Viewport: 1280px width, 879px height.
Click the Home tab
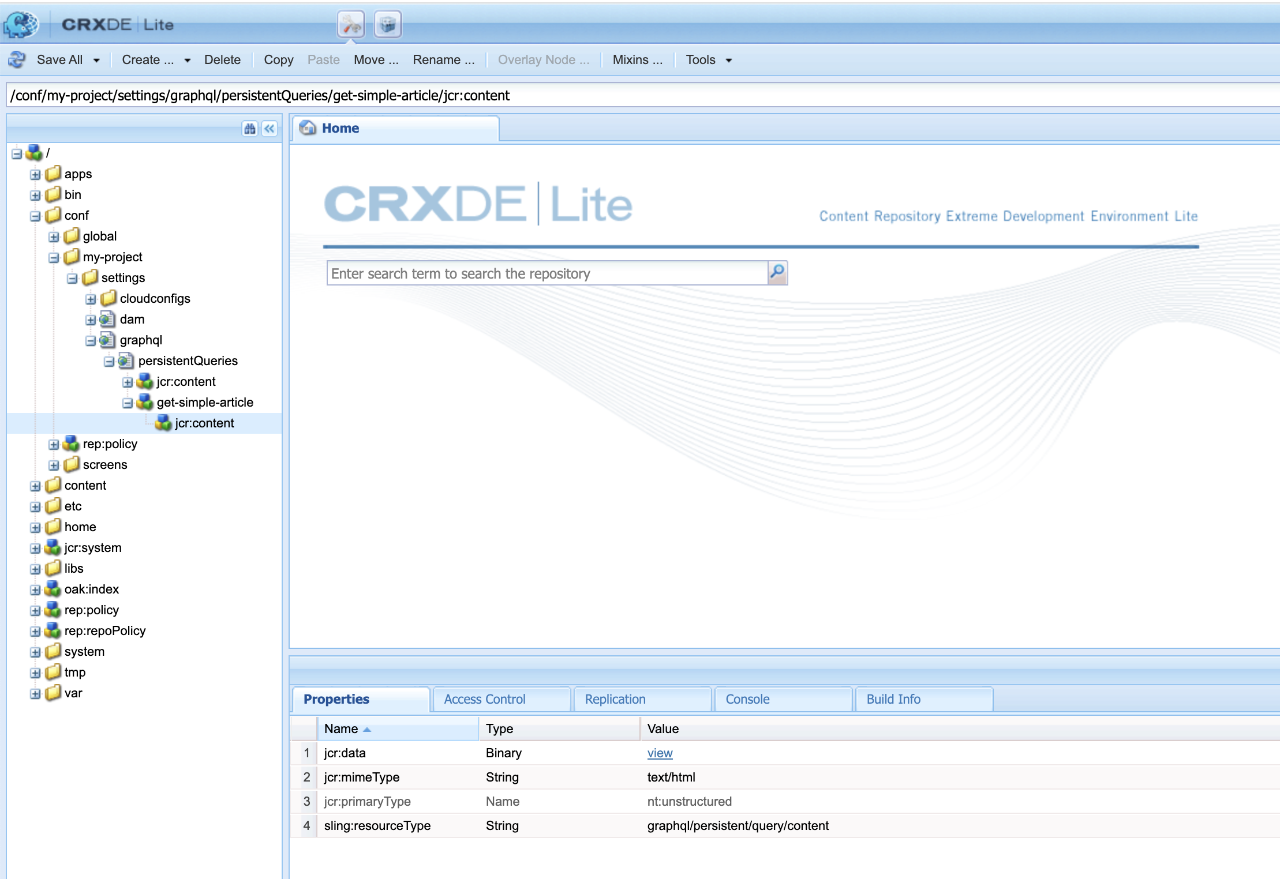395,129
